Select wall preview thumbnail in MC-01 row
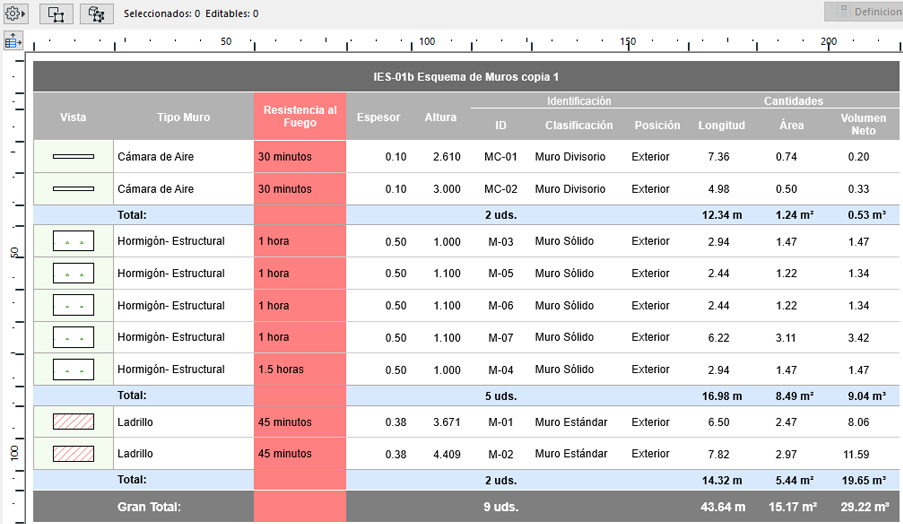 tap(73, 157)
